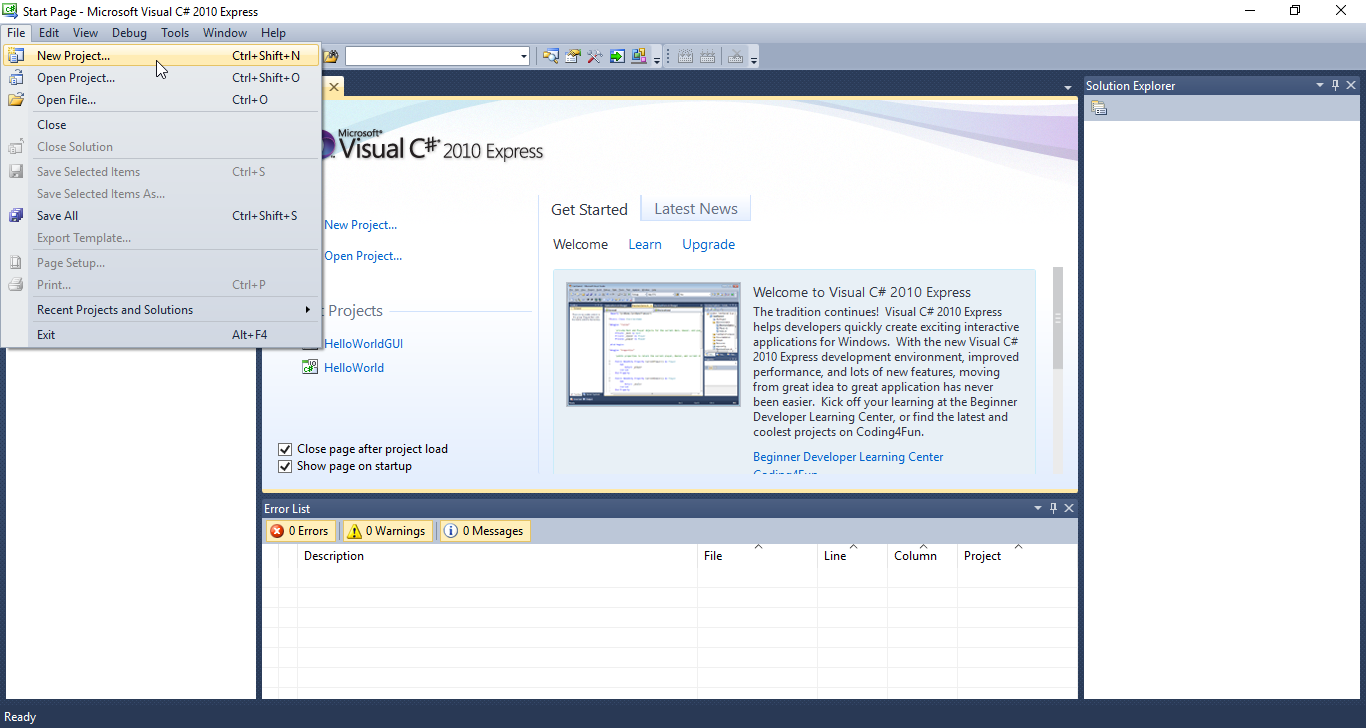This screenshot has width=1366, height=728.
Task: Open the Help menu
Action: click(273, 33)
